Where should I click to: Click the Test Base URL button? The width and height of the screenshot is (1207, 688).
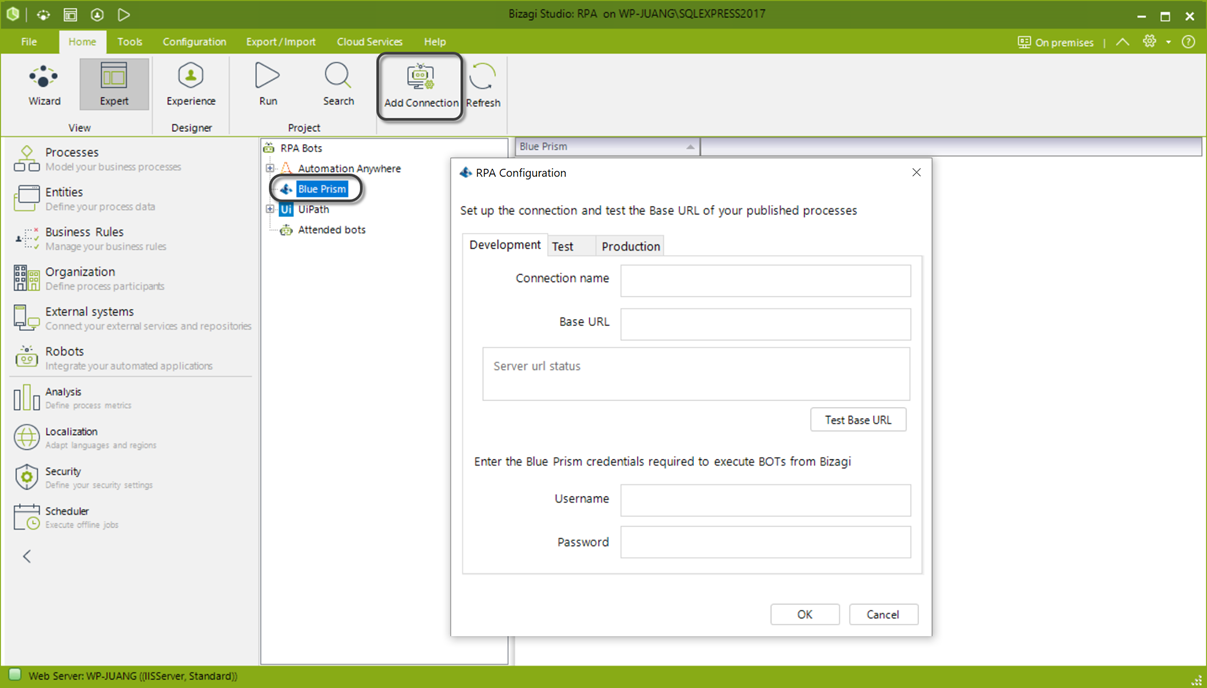pos(858,420)
